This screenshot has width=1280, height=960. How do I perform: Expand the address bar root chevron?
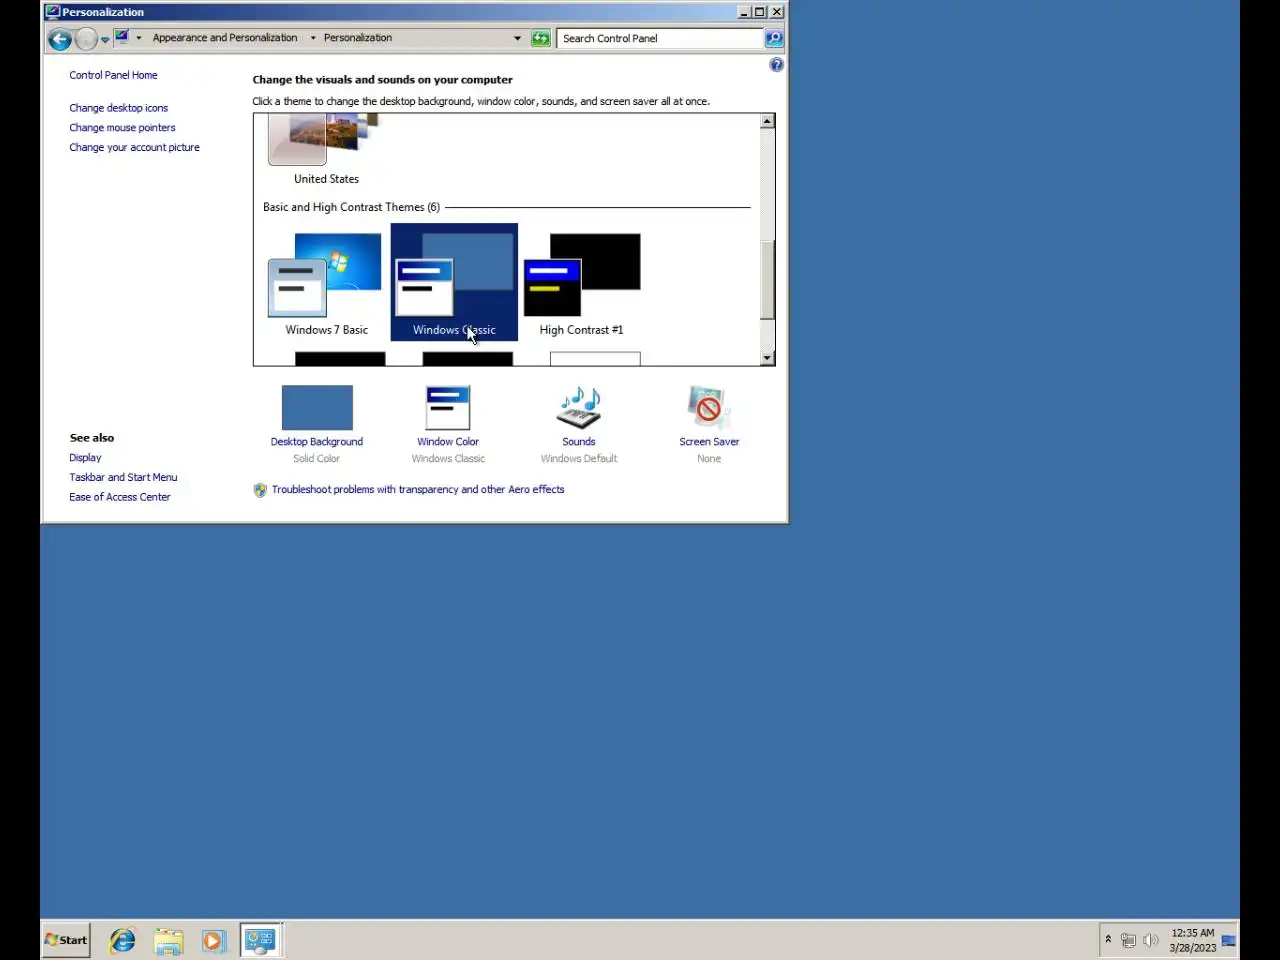(x=139, y=38)
